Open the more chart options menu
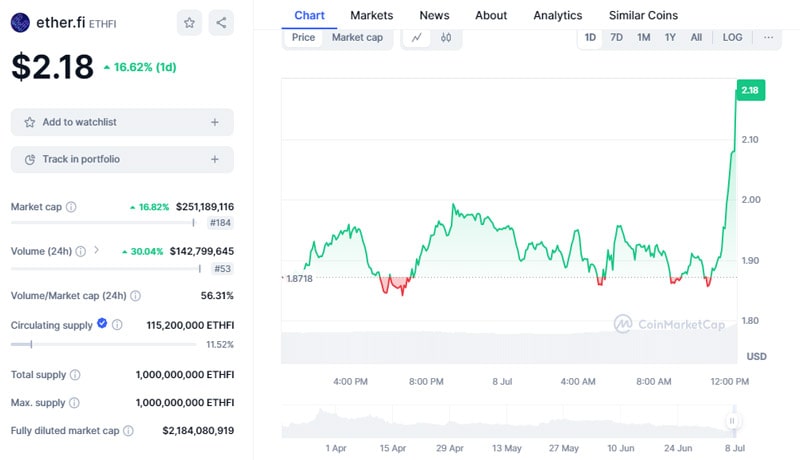The image size is (800, 460). (768, 37)
